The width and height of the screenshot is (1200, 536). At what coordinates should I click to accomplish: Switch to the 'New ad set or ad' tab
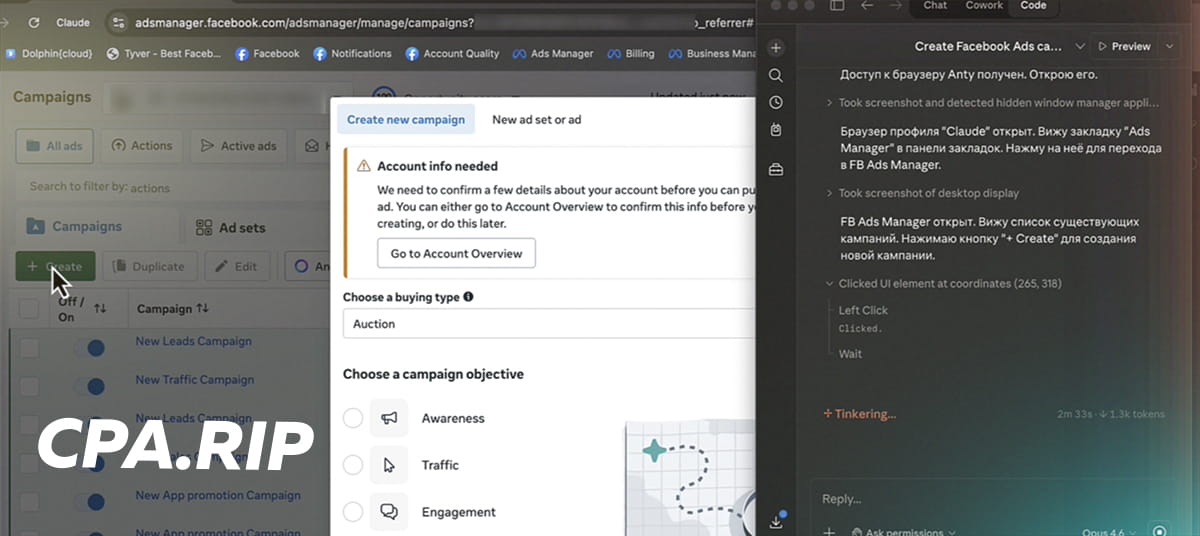pos(536,120)
